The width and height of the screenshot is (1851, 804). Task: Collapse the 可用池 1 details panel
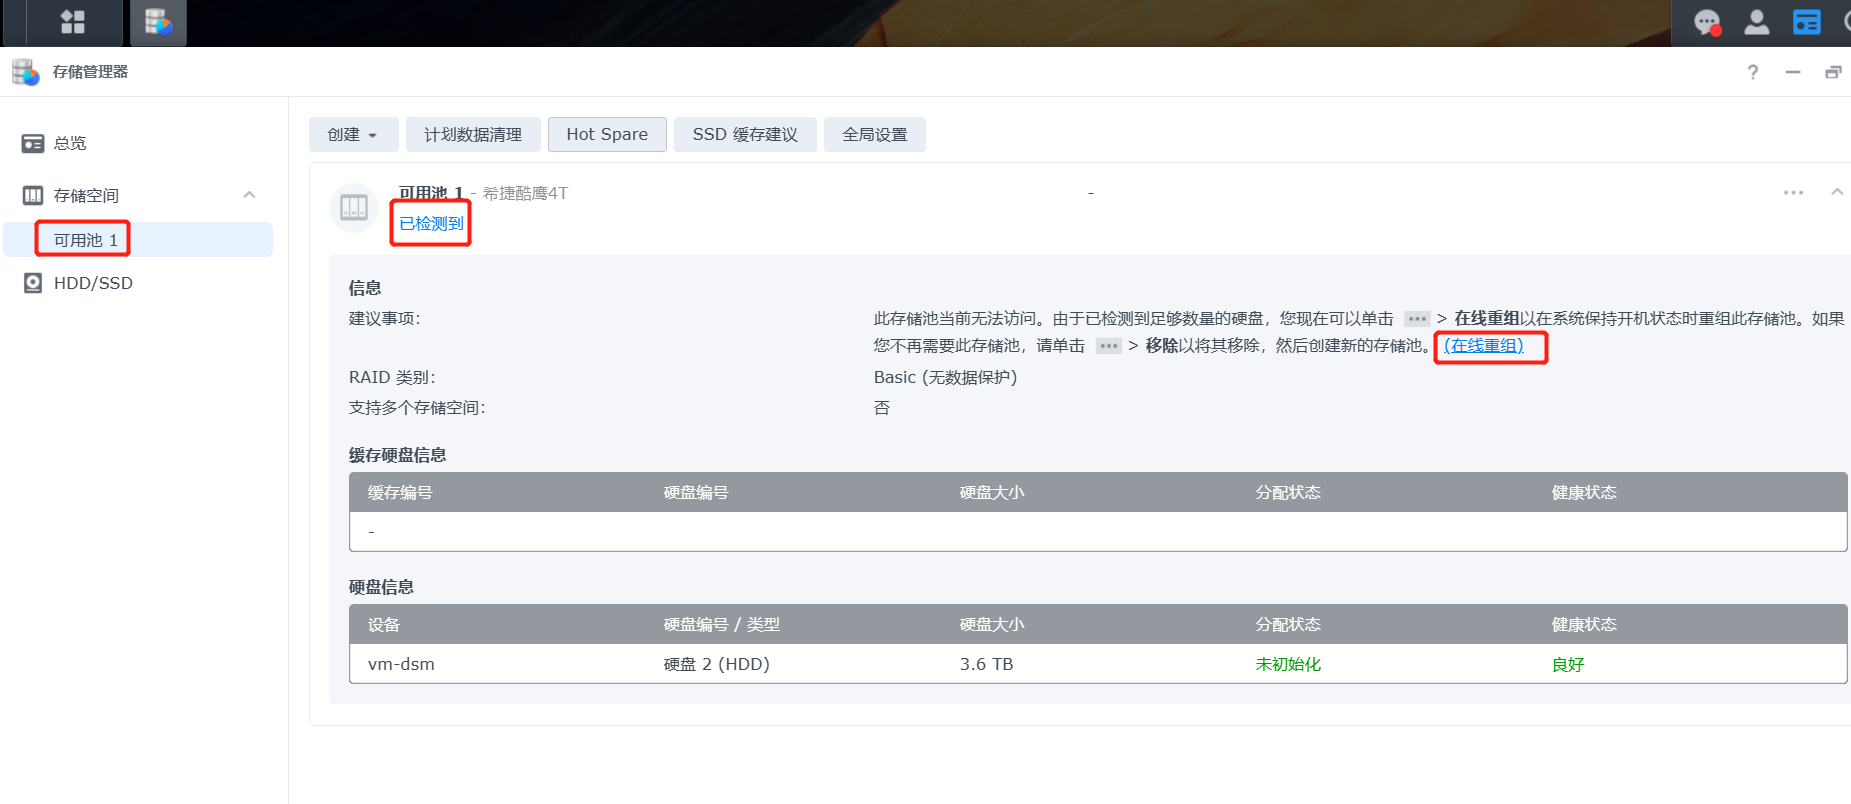point(1836,192)
